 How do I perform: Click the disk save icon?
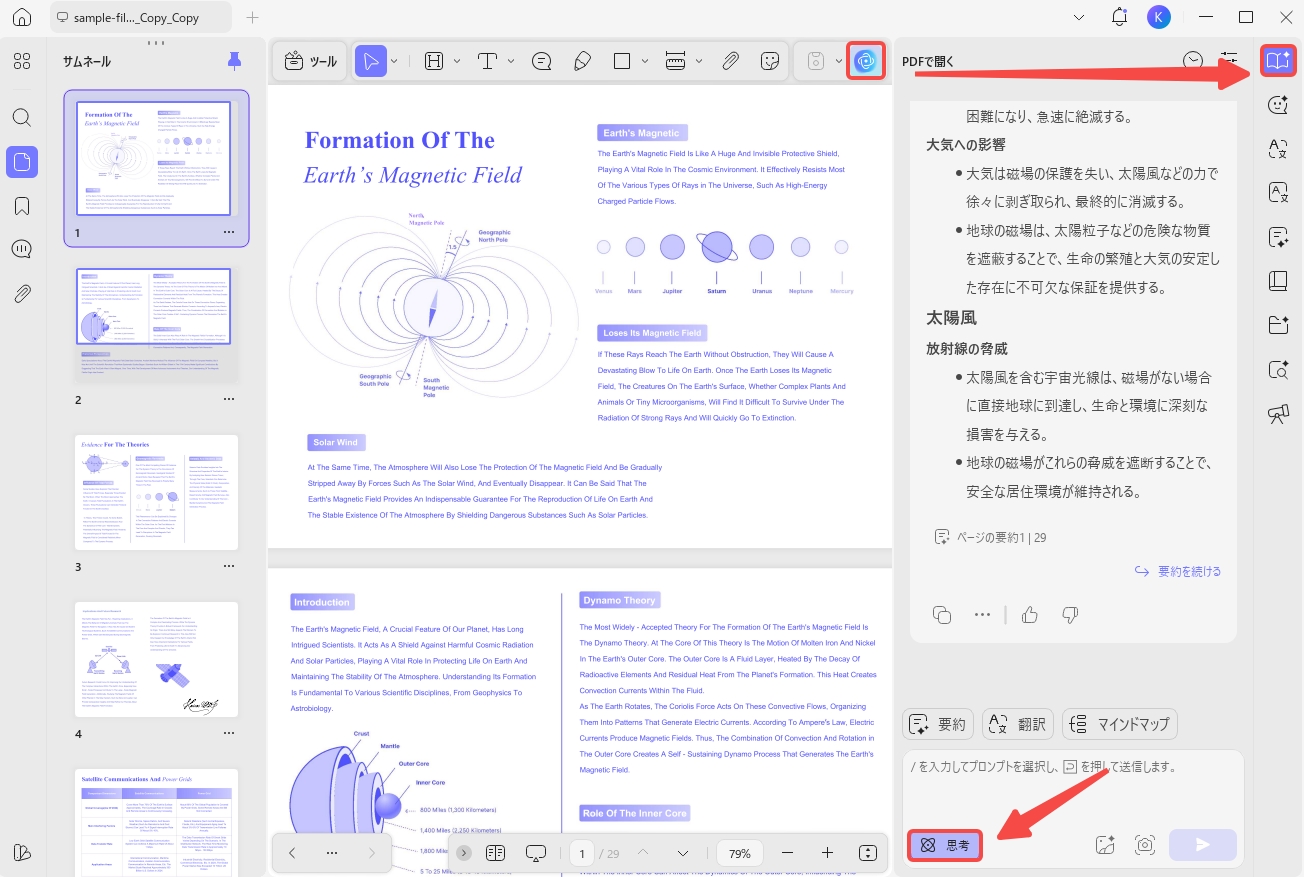(816, 61)
